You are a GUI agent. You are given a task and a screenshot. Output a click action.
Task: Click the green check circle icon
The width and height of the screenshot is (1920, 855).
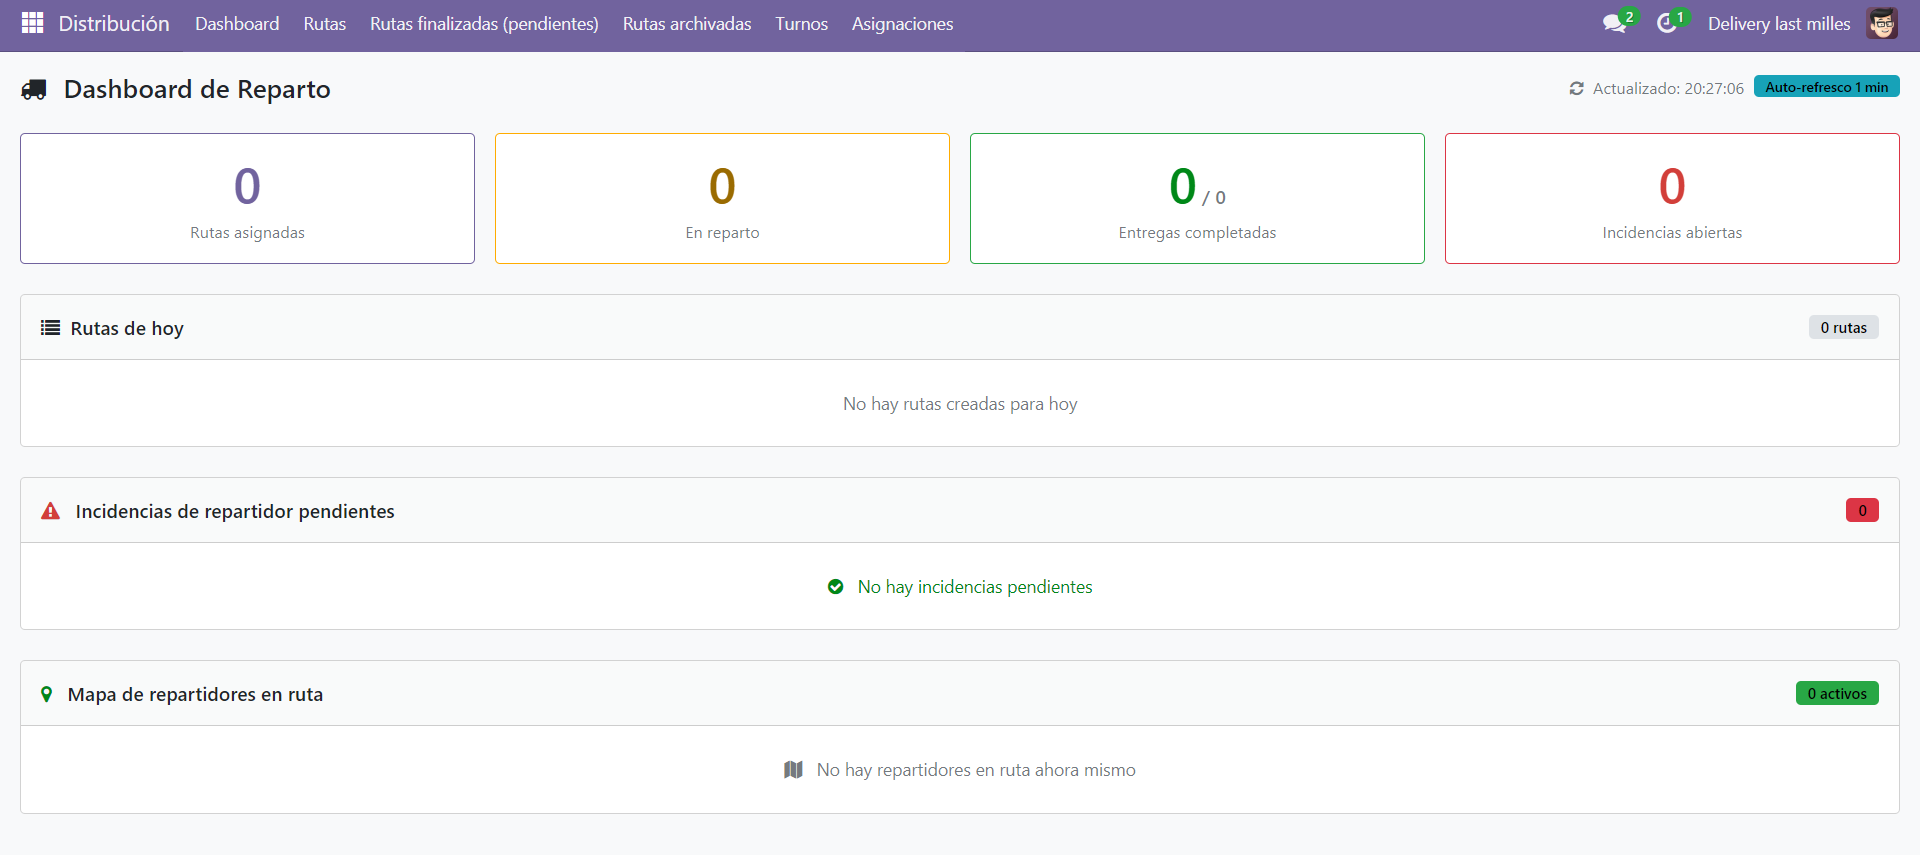pyautogui.click(x=836, y=587)
